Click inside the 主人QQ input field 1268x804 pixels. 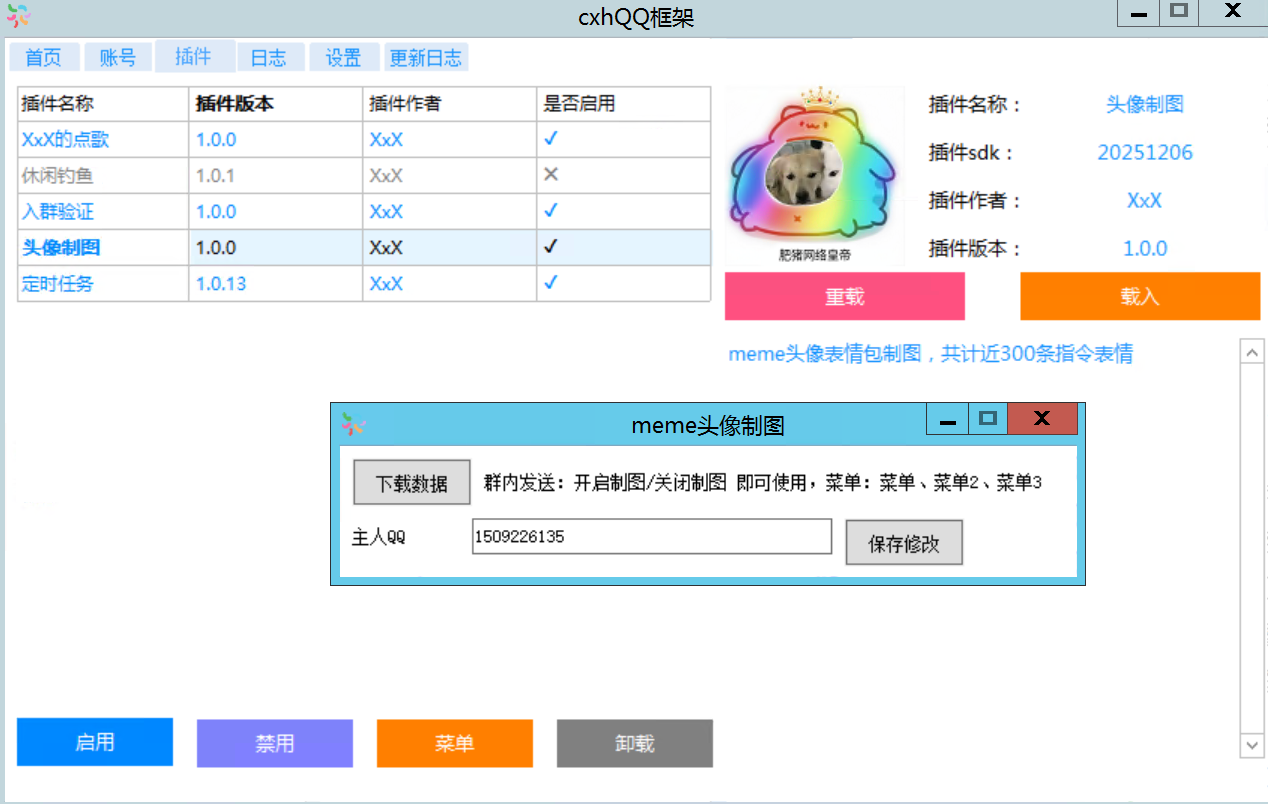651,537
